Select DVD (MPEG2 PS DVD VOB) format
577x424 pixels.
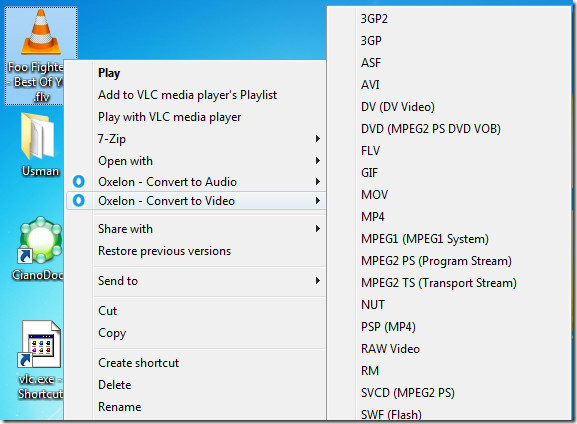tap(431, 129)
